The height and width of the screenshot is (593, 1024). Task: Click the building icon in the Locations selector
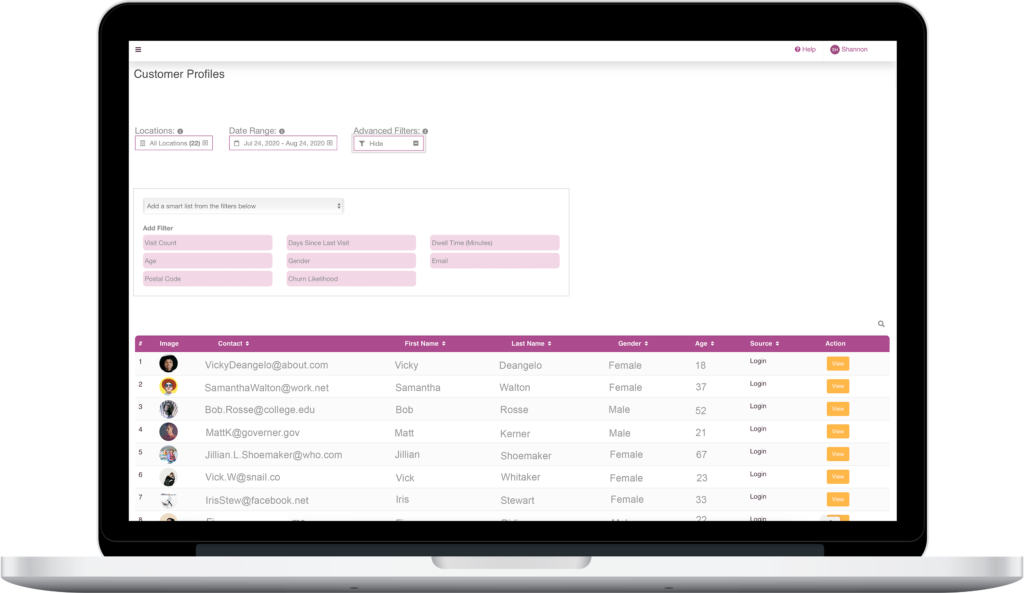tap(142, 142)
